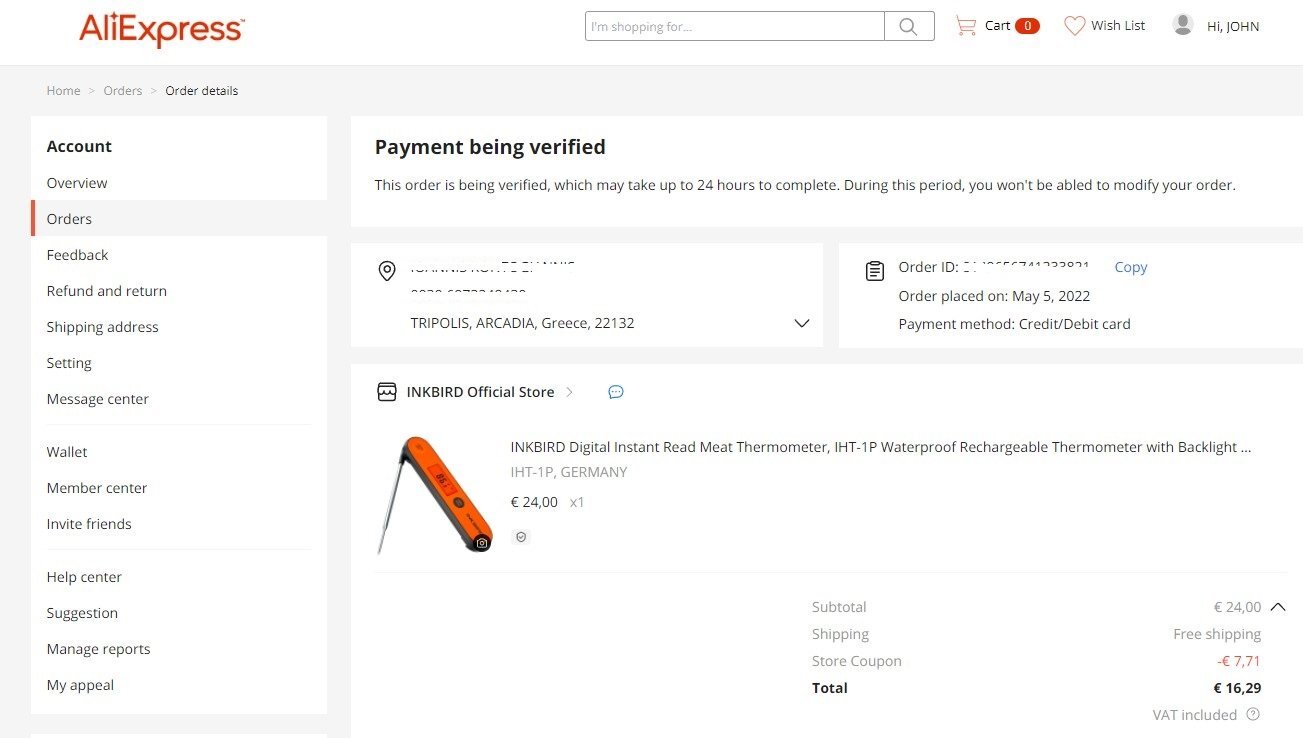Copy the order ID

click(x=1131, y=267)
